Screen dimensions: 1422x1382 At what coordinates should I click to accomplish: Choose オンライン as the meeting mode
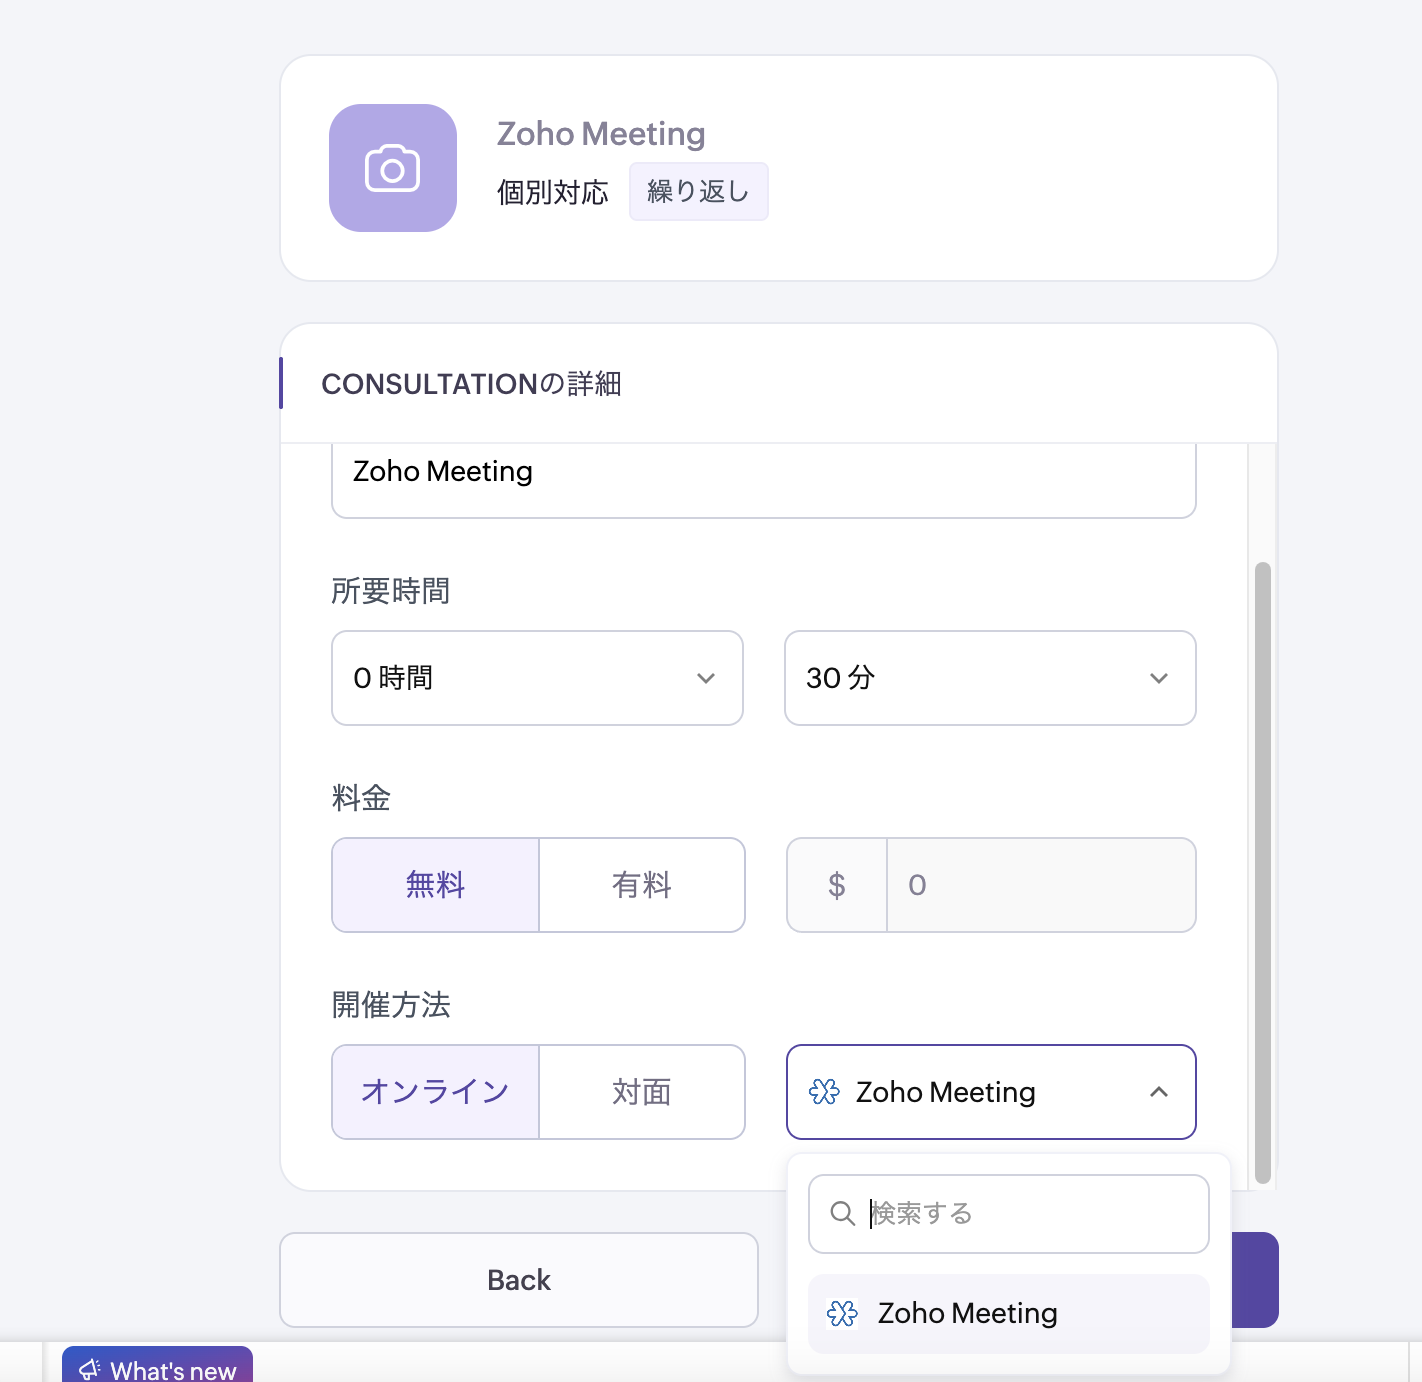(435, 1092)
